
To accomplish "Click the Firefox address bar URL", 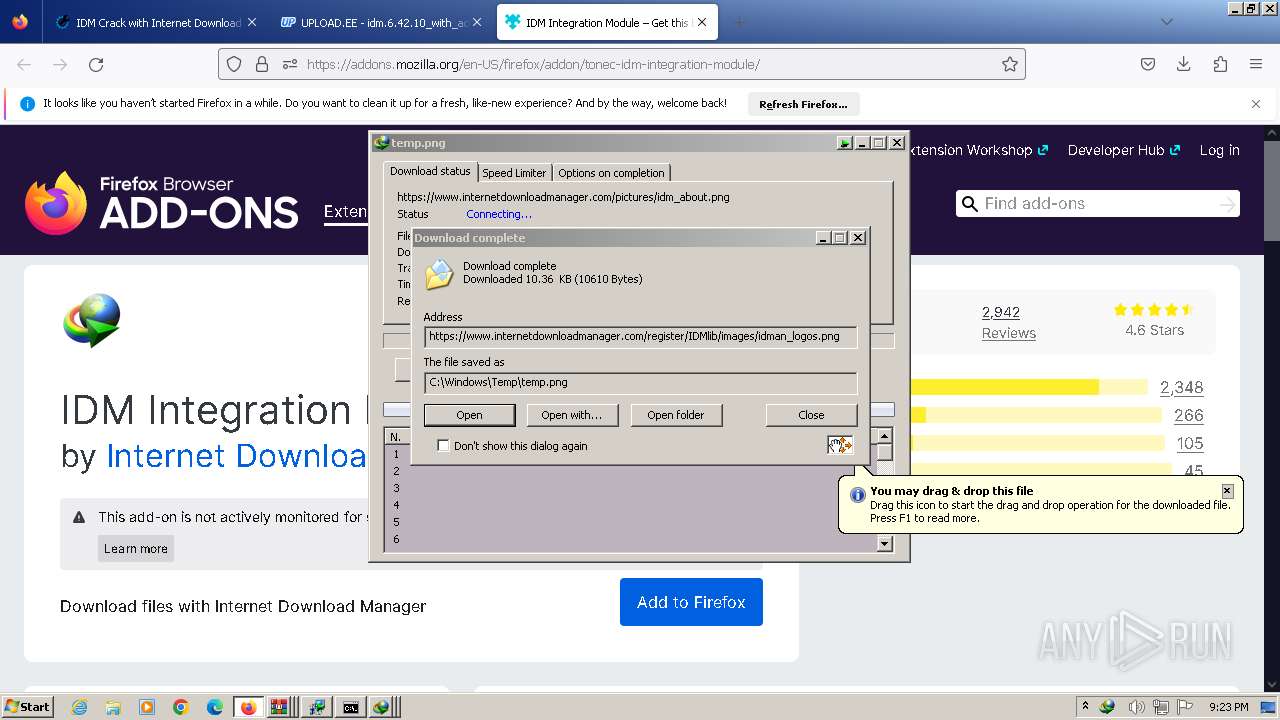I will click(x=533, y=65).
